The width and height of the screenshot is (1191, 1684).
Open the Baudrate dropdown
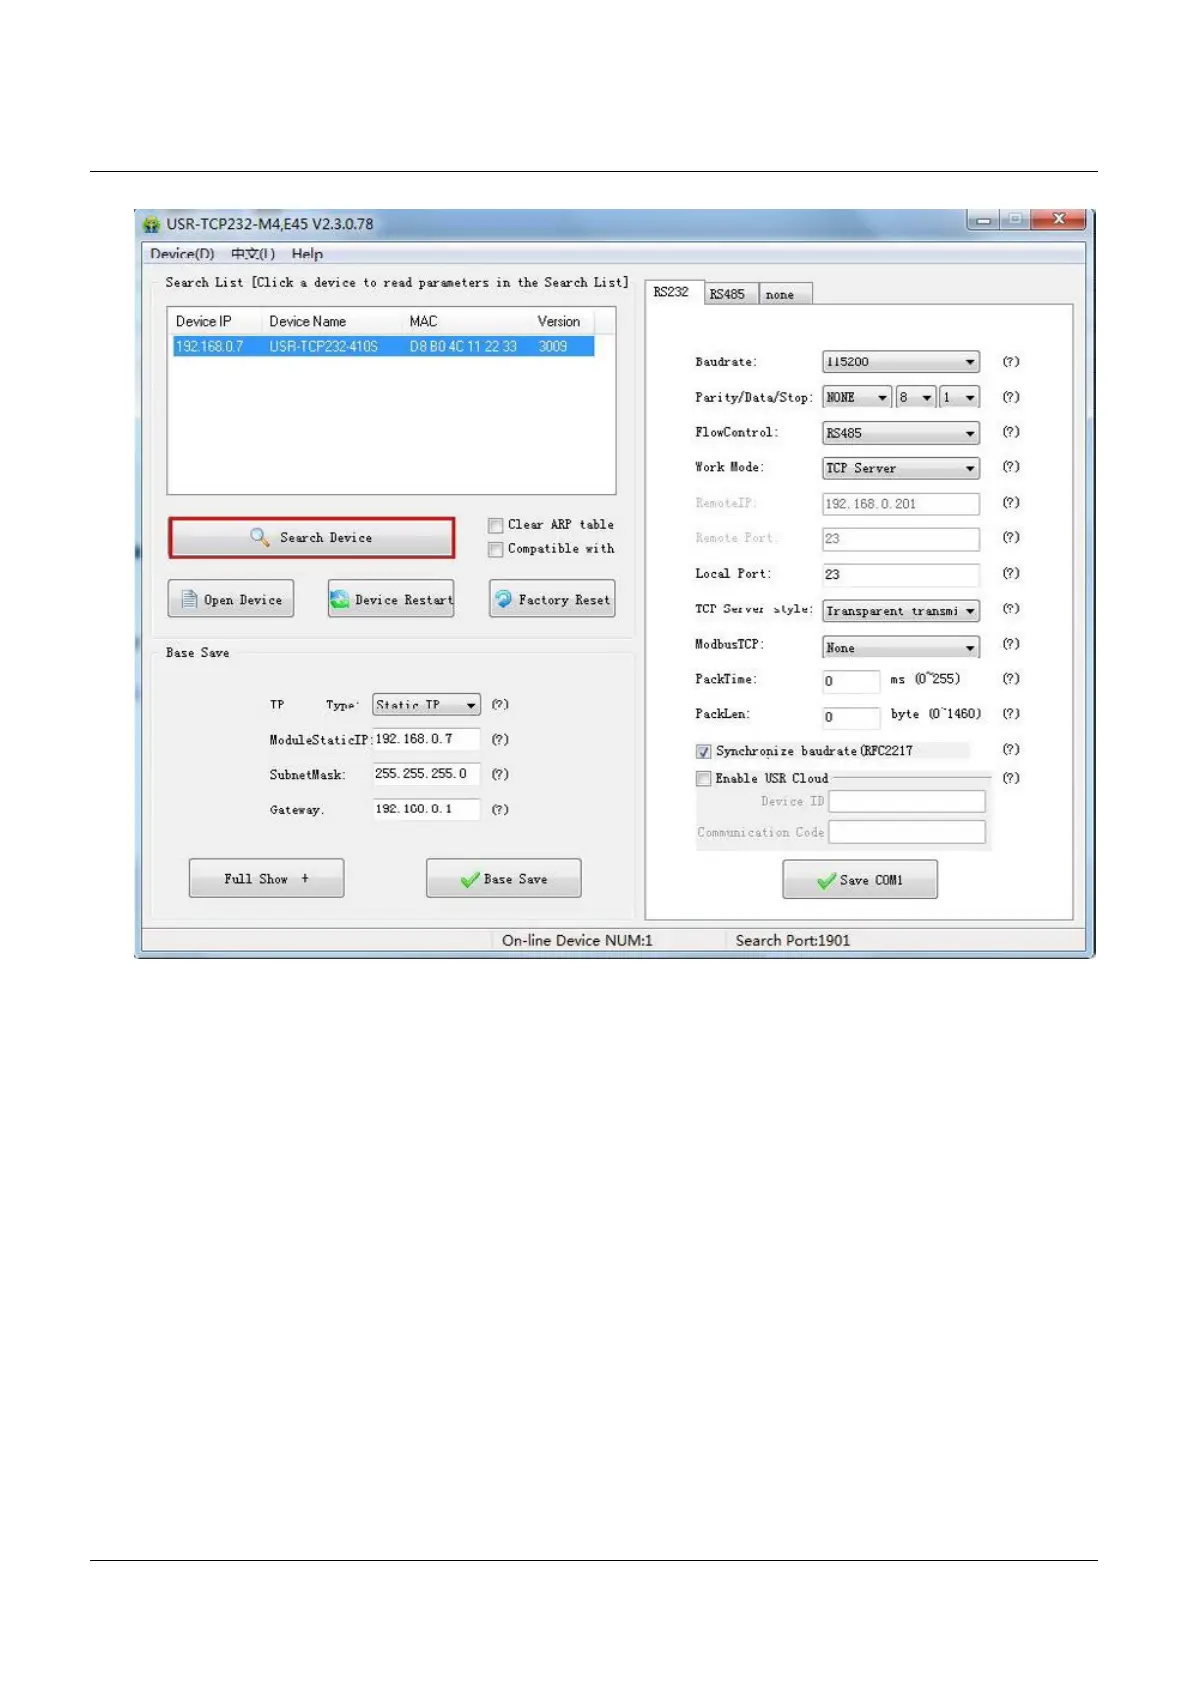coord(901,362)
